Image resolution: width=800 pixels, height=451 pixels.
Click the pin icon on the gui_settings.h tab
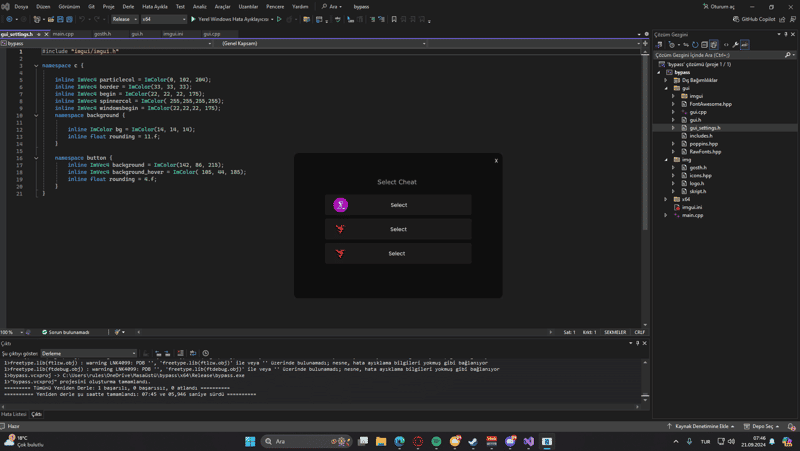39,34
